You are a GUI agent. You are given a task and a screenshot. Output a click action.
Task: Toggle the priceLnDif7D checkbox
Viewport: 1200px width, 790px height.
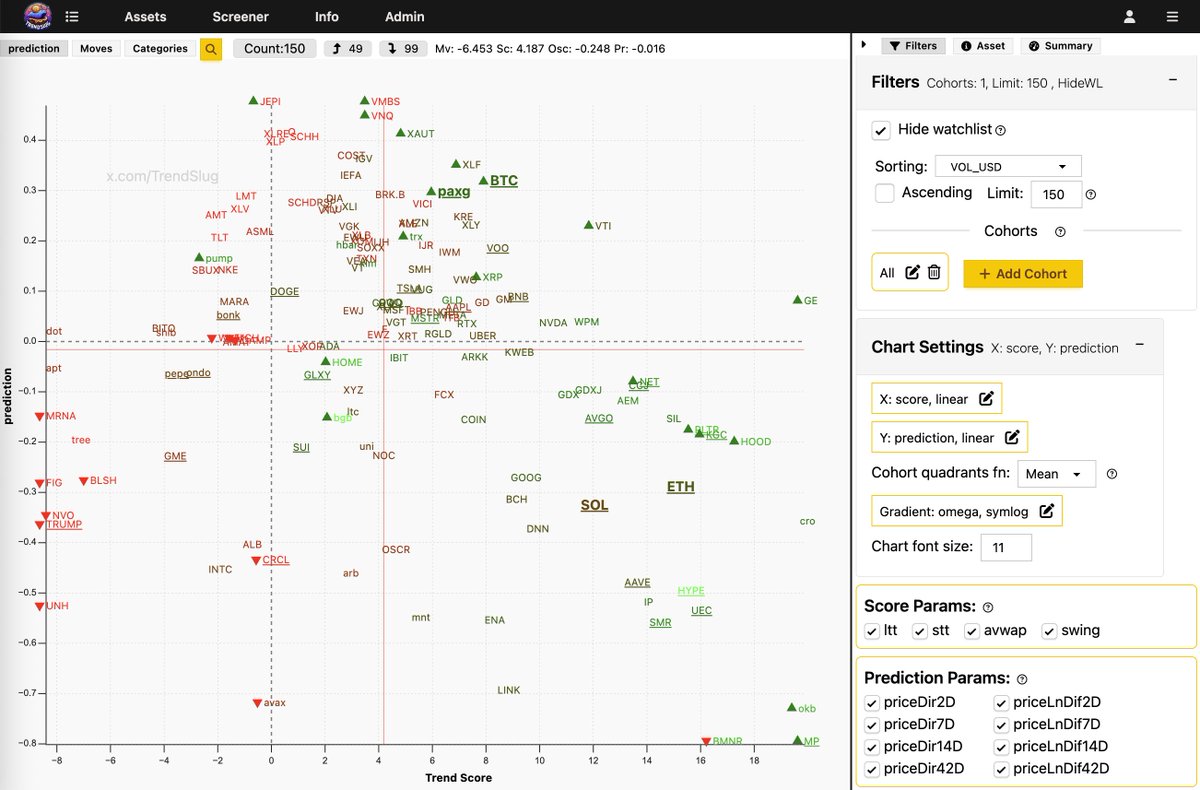point(1001,724)
